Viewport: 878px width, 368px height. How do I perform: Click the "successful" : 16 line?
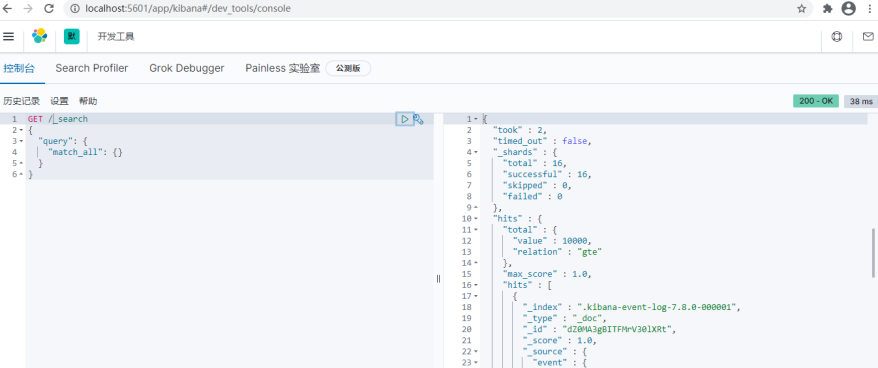(x=547, y=174)
